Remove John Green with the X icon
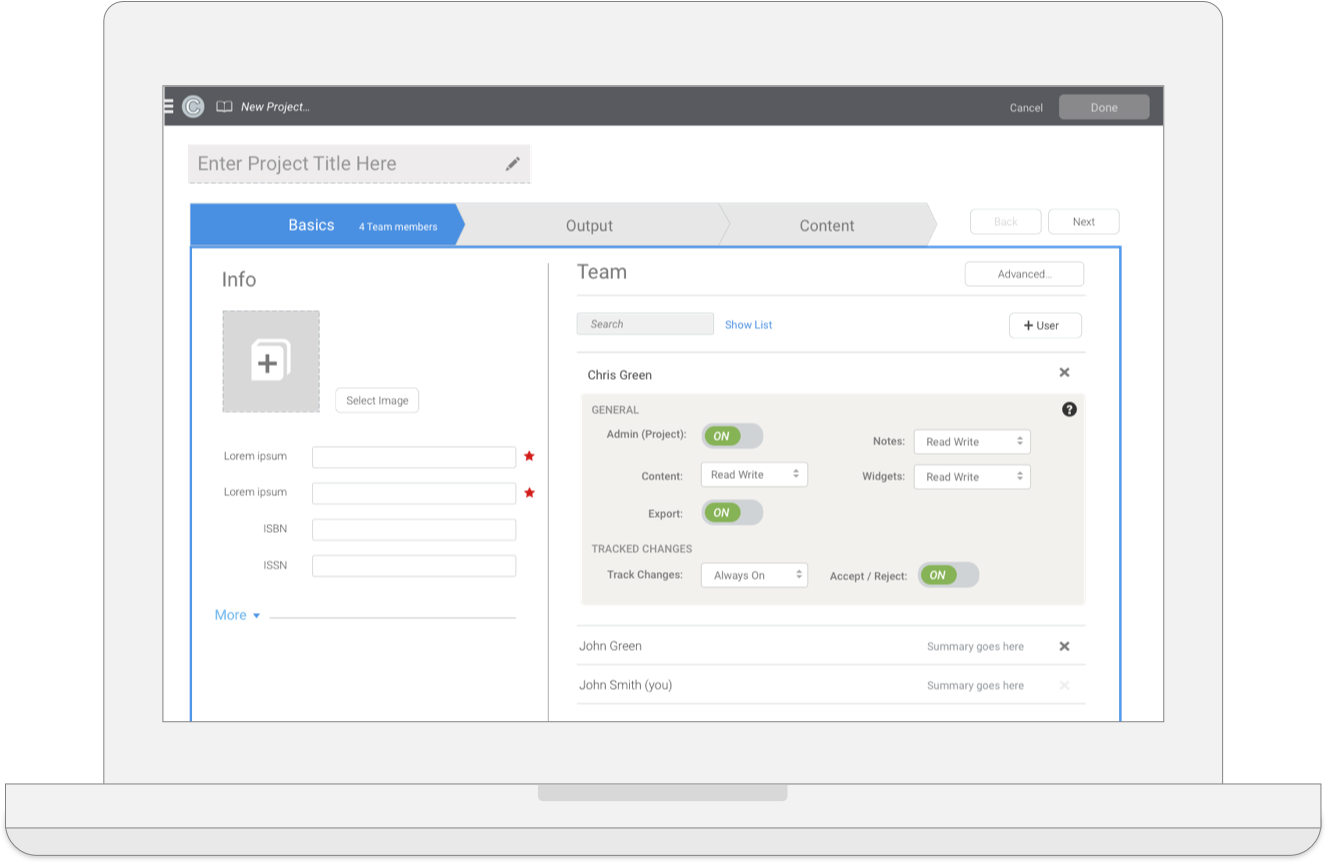 [1064, 646]
